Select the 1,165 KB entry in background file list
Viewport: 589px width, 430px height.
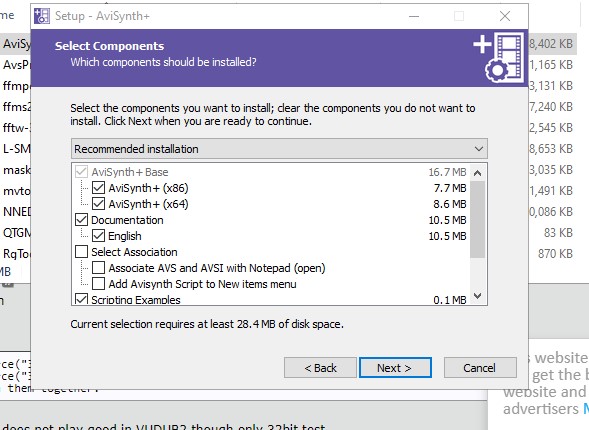click(x=551, y=65)
